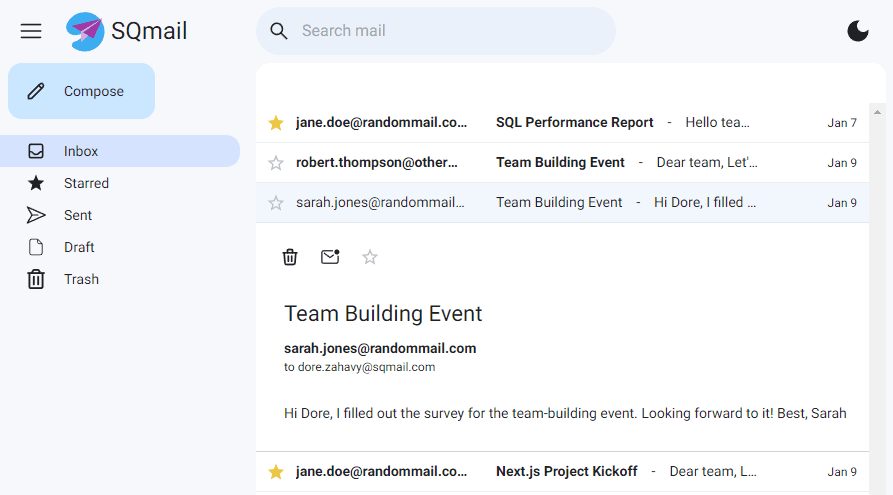The width and height of the screenshot is (893, 495).
Task: Focus the Search mail field
Action: pyautogui.click(x=436, y=31)
